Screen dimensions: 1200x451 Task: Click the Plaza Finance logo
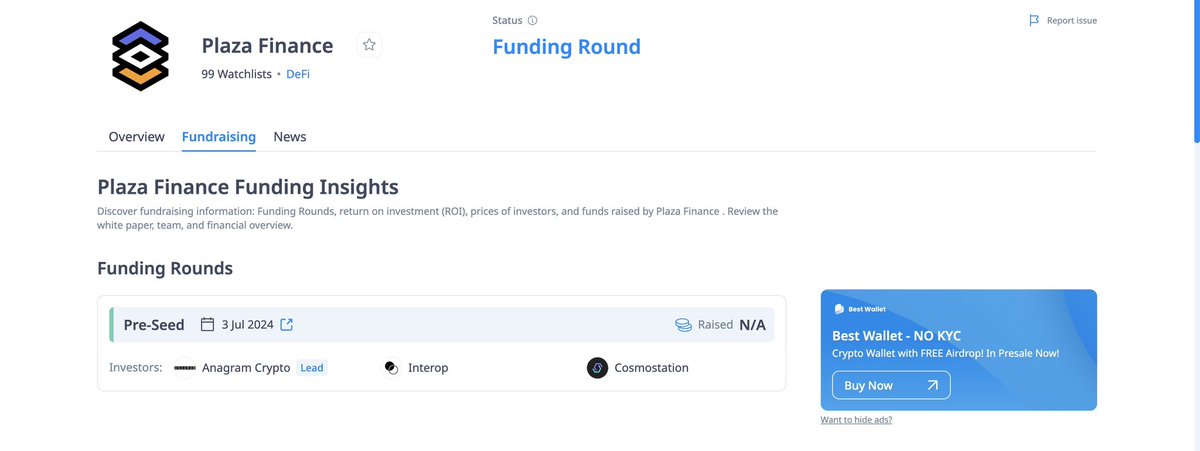141,56
